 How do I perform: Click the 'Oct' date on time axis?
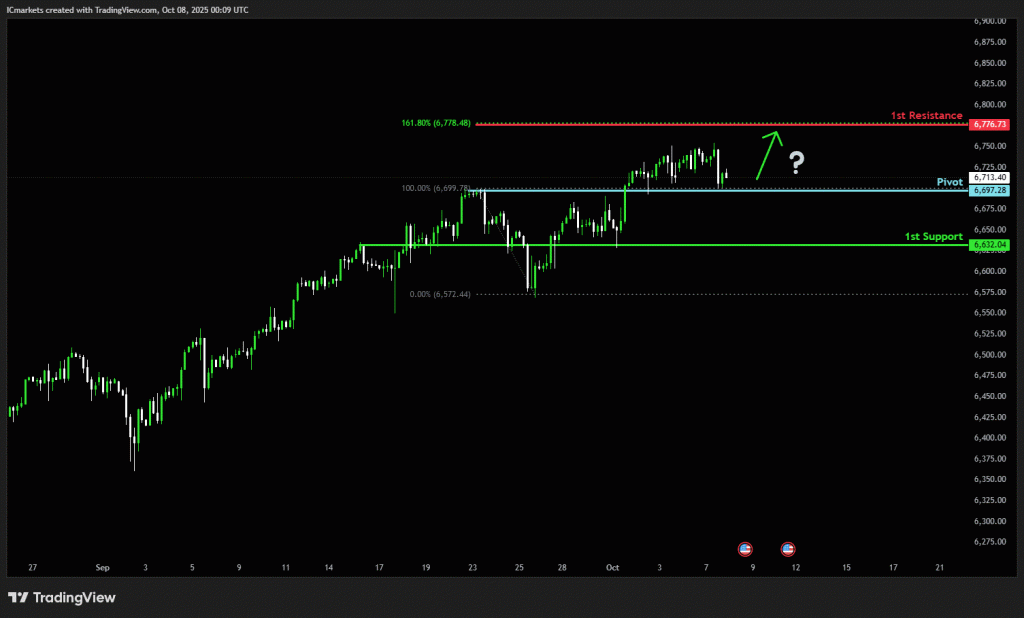612,567
